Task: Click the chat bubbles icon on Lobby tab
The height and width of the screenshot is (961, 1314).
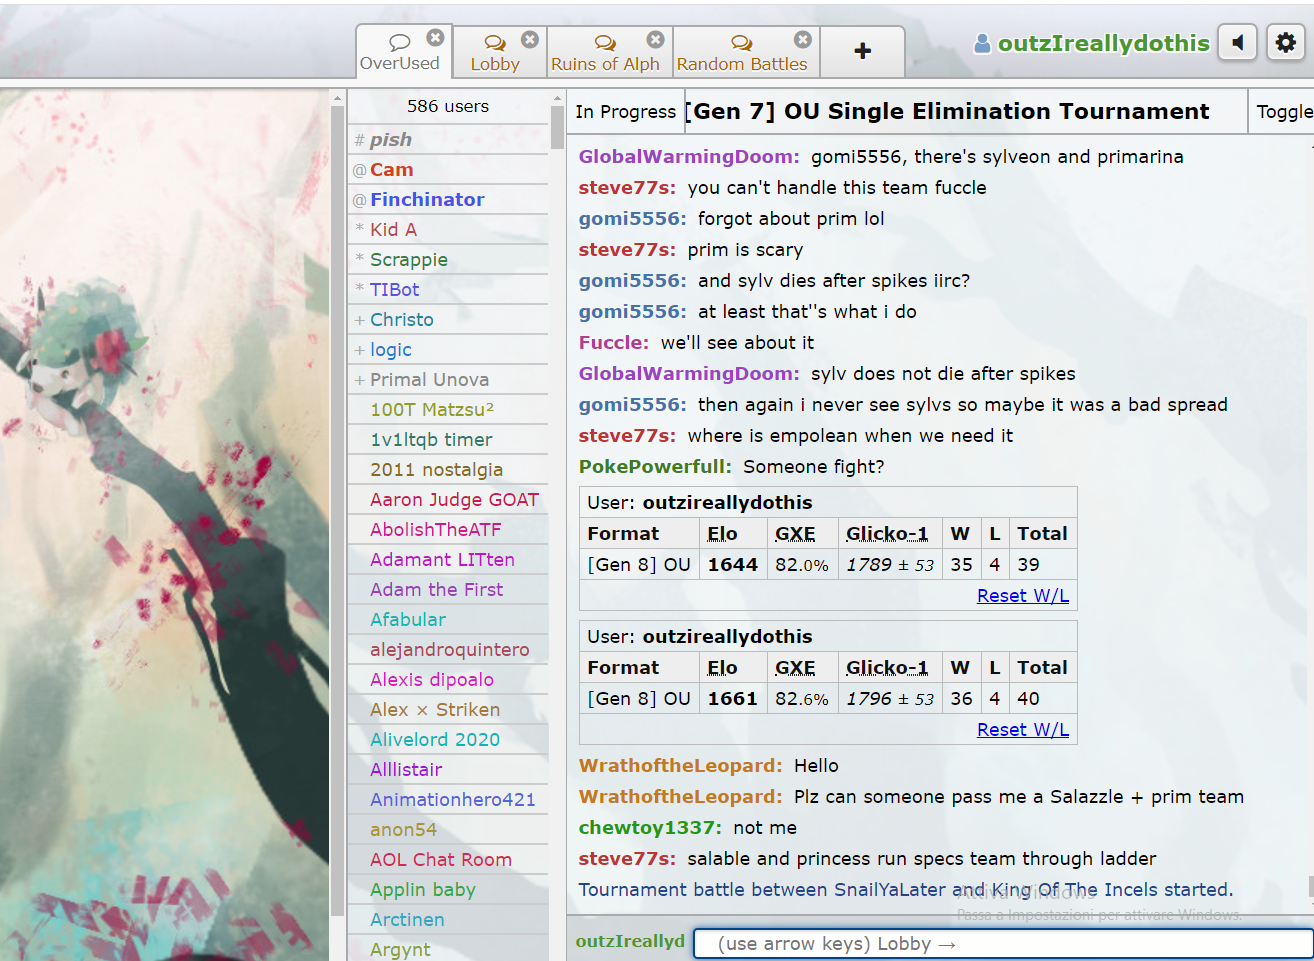Action: (x=495, y=43)
